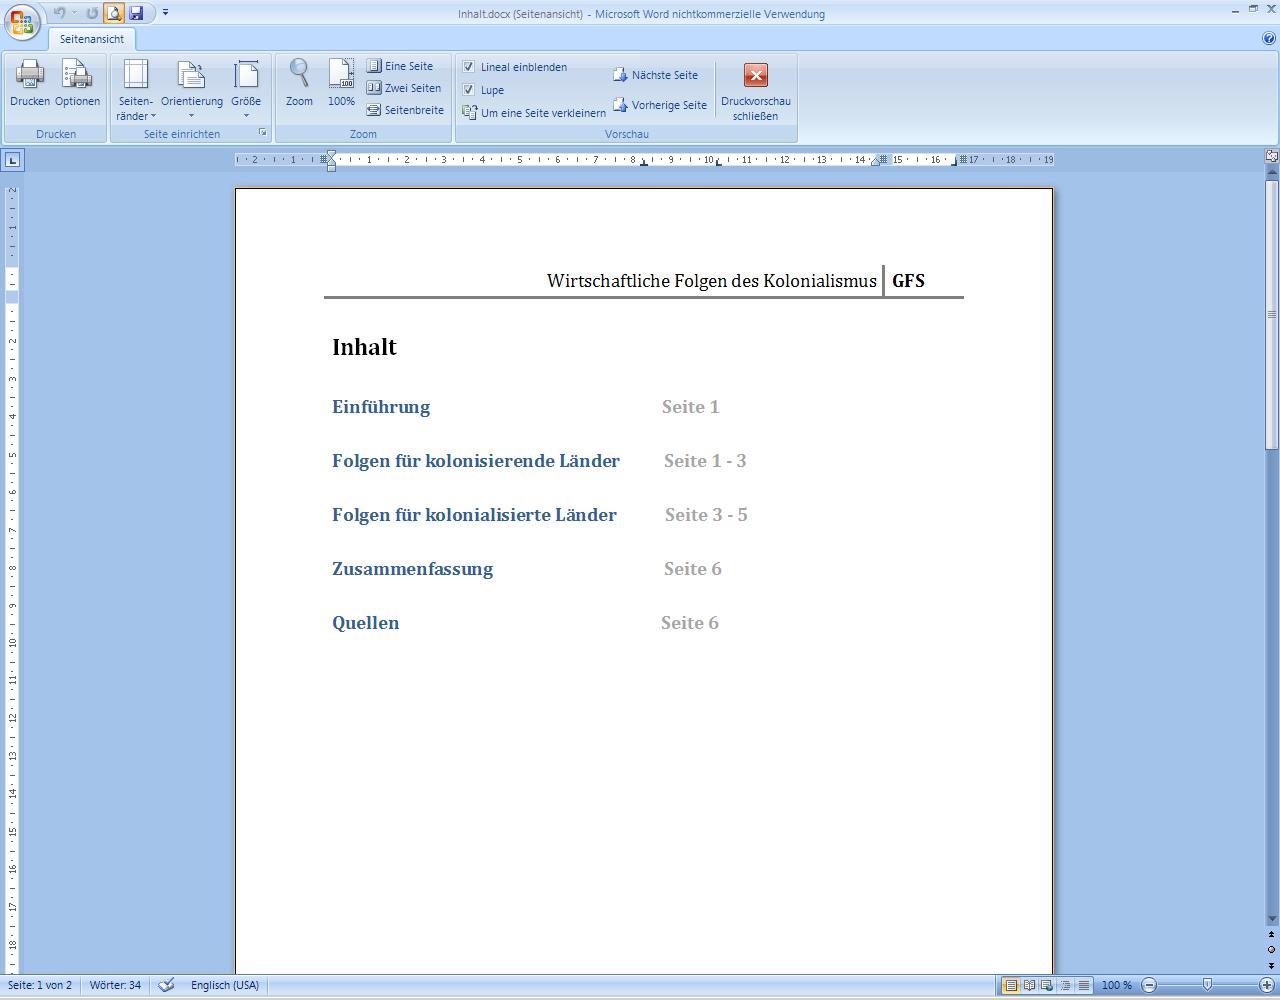Click the save icon in quick access toolbar
Screen dimensions: 1280x1000
(136, 13)
